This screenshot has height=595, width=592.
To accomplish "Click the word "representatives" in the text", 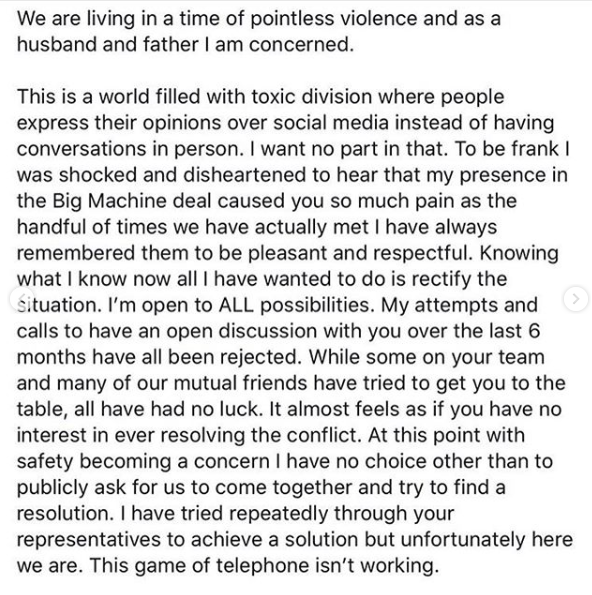I will [x=88, y=540].
